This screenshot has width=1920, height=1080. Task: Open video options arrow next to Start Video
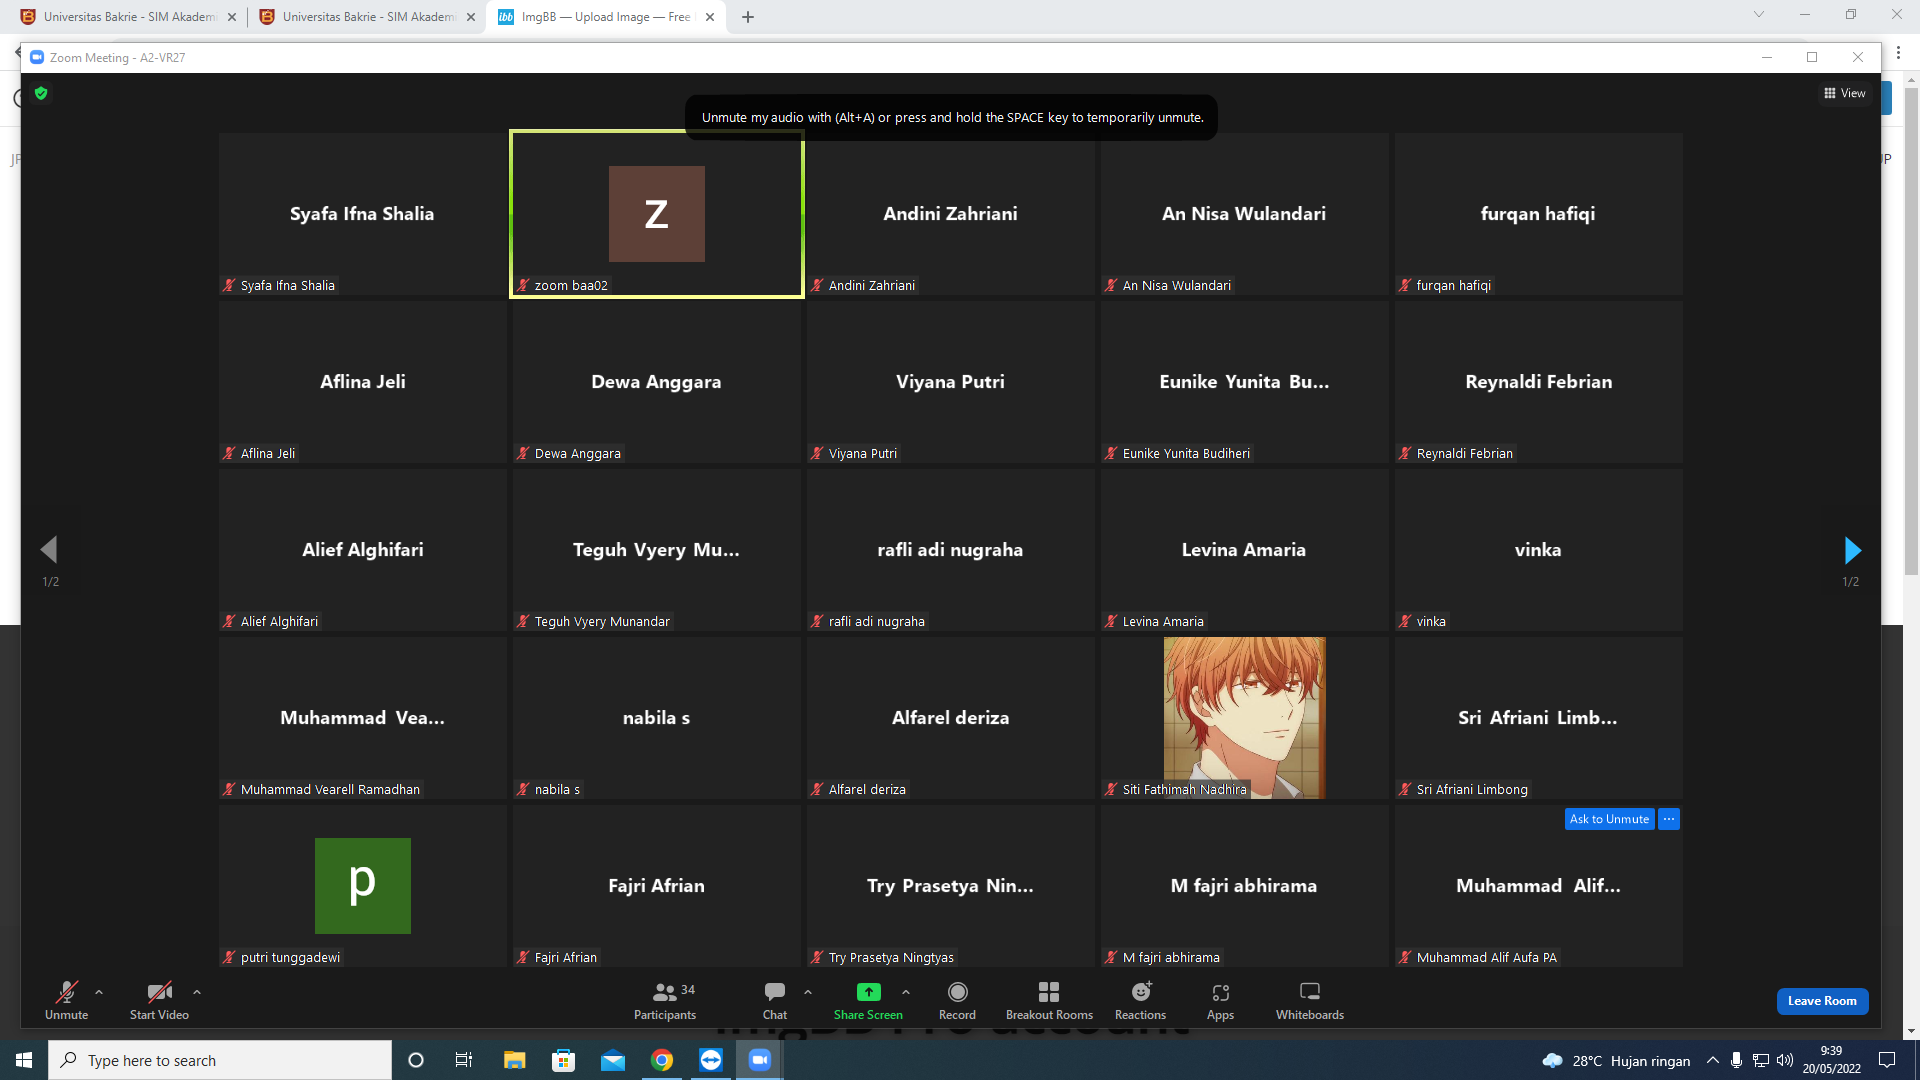pos(197,992)
